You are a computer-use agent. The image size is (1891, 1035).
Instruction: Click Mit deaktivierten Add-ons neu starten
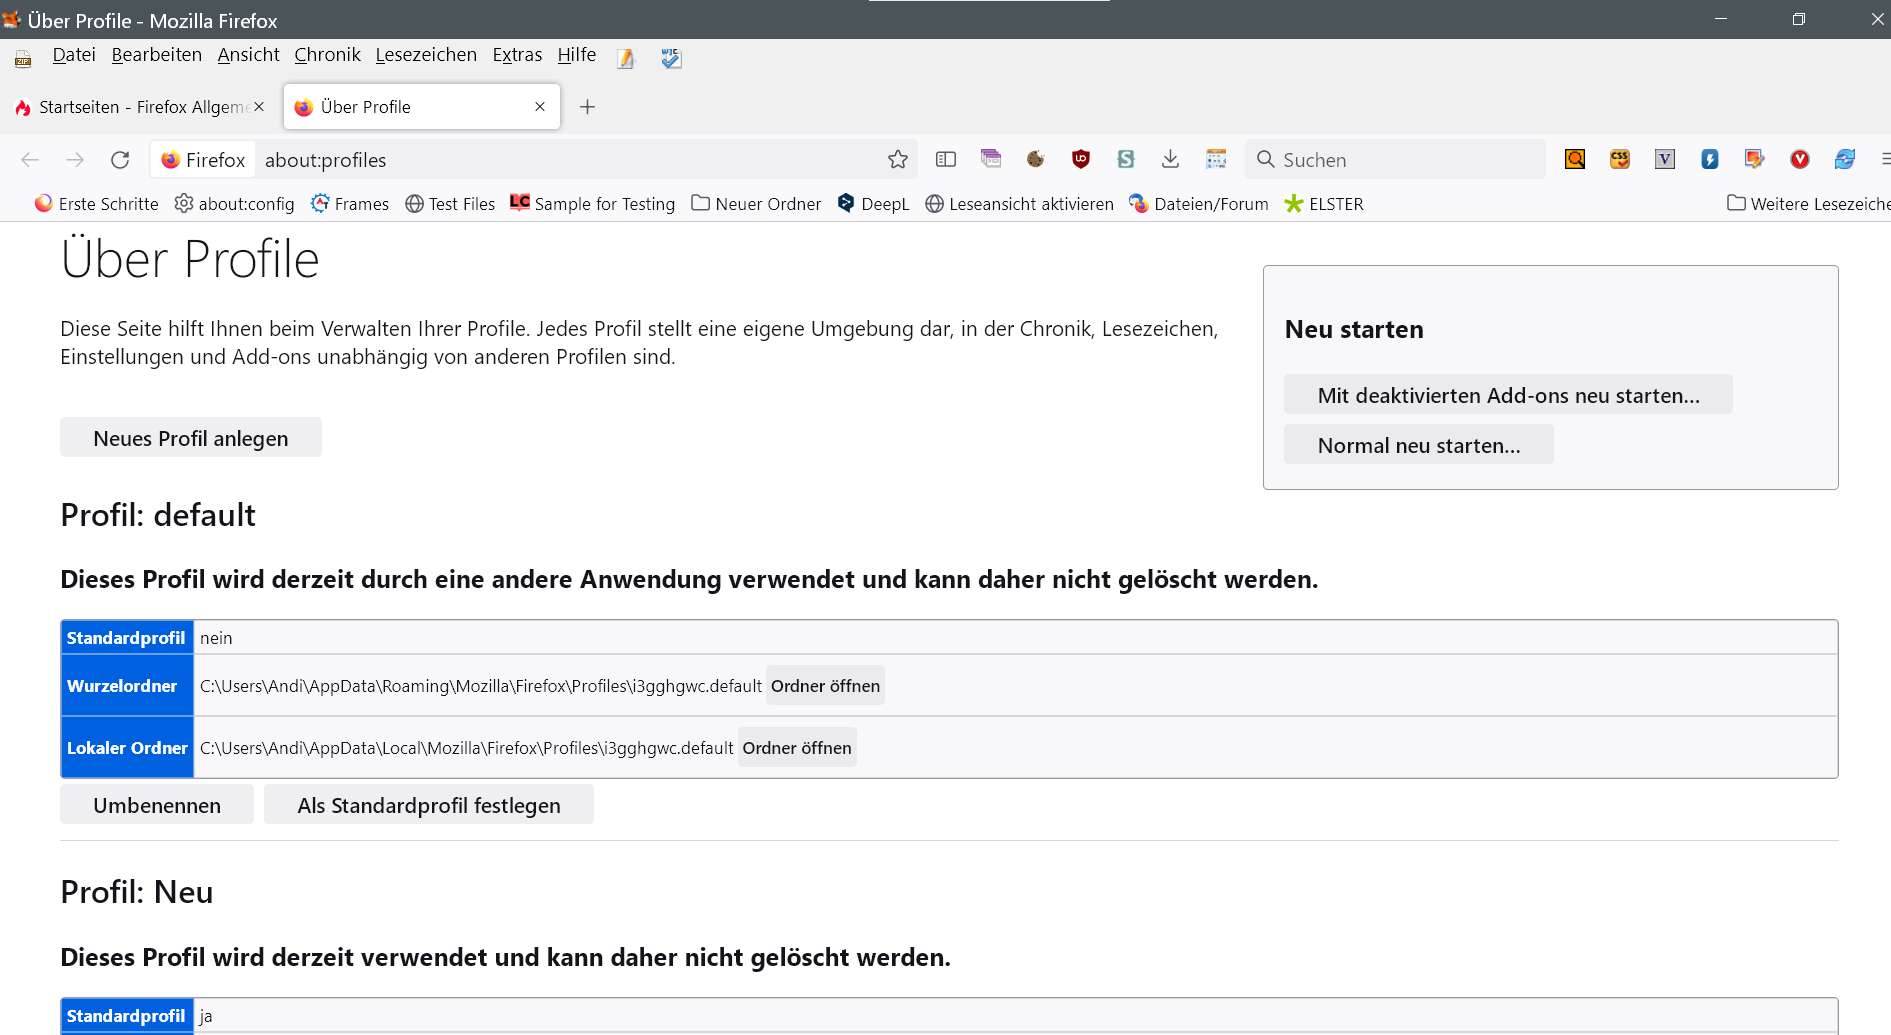click(x=1507, y=395)
